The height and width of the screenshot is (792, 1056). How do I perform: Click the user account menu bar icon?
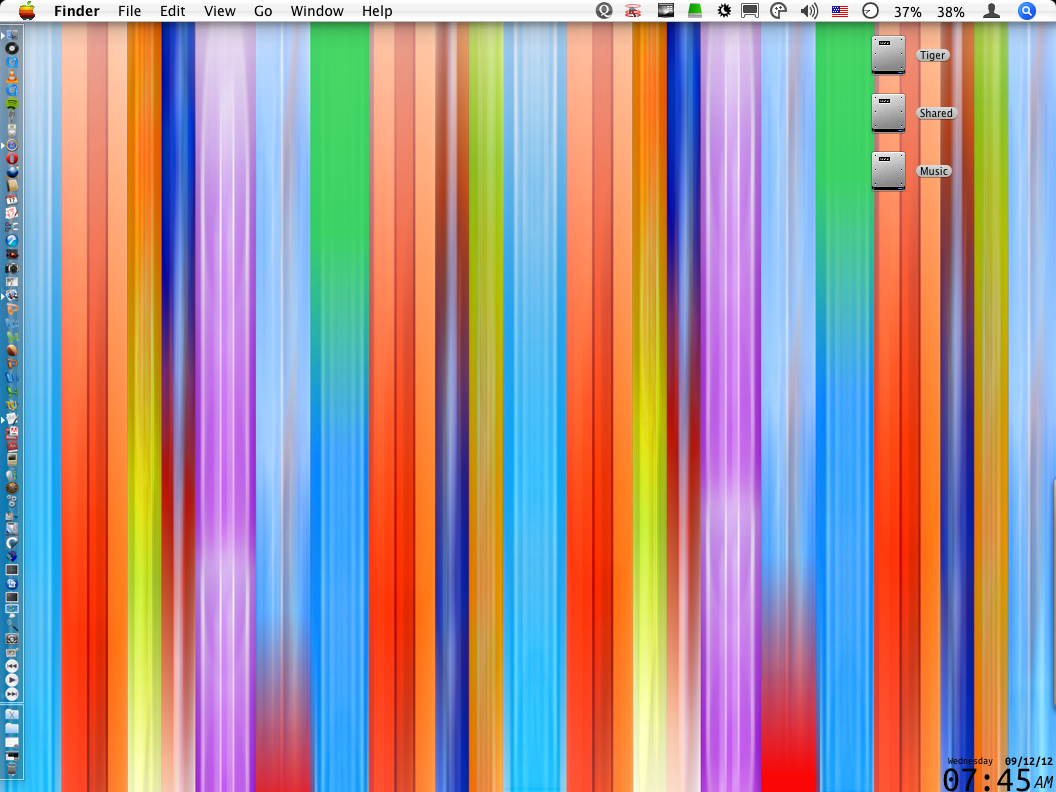click(991, 11)
